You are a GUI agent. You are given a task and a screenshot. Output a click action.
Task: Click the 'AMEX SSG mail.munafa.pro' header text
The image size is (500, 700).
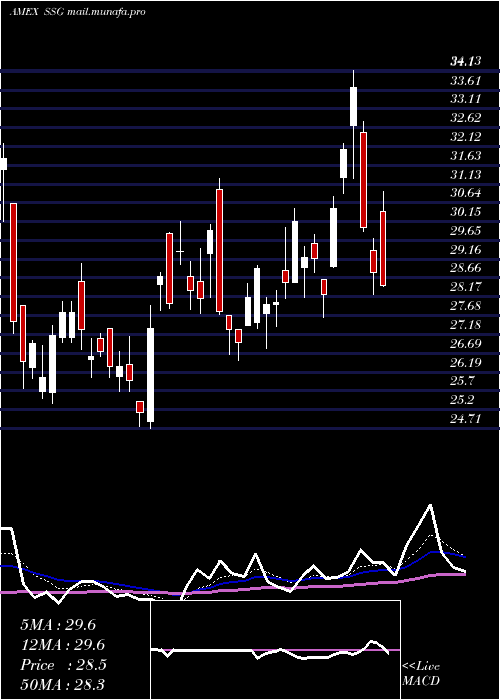[77, 12]
